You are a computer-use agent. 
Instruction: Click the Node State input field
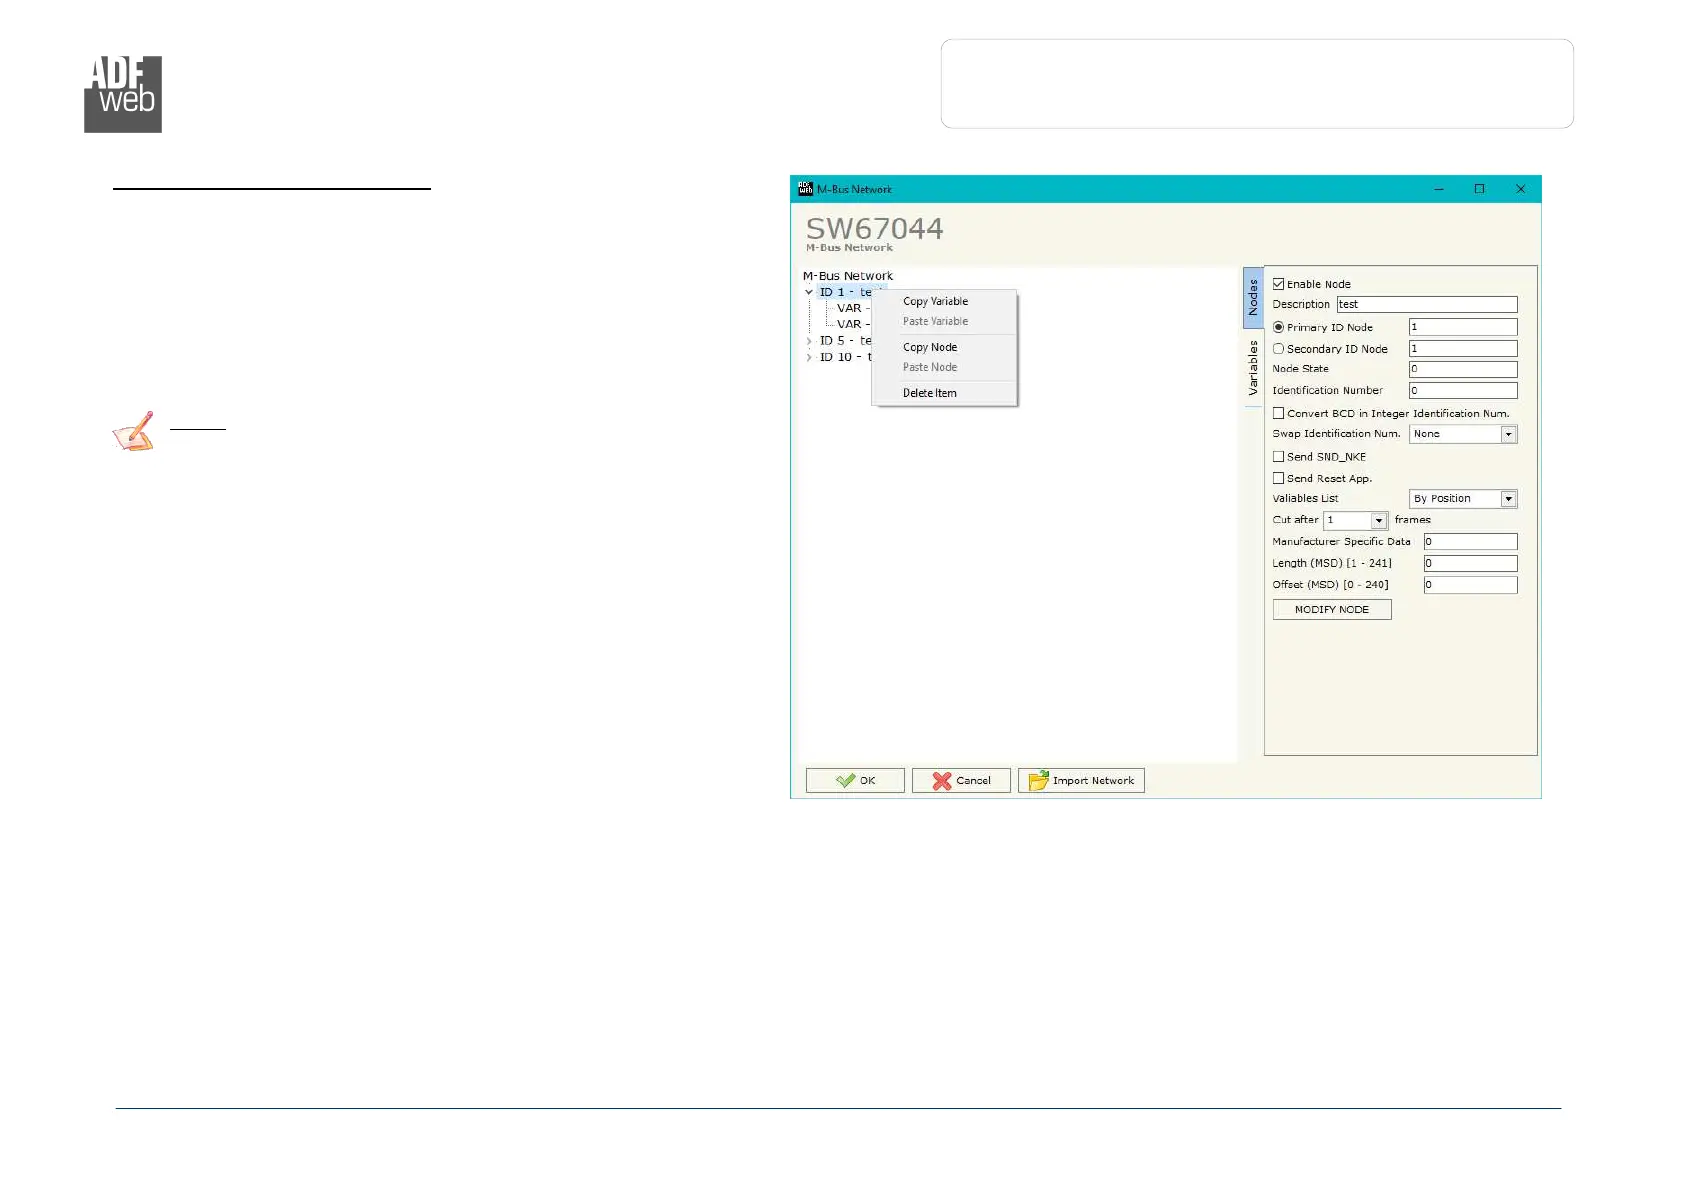point(1463,370)
